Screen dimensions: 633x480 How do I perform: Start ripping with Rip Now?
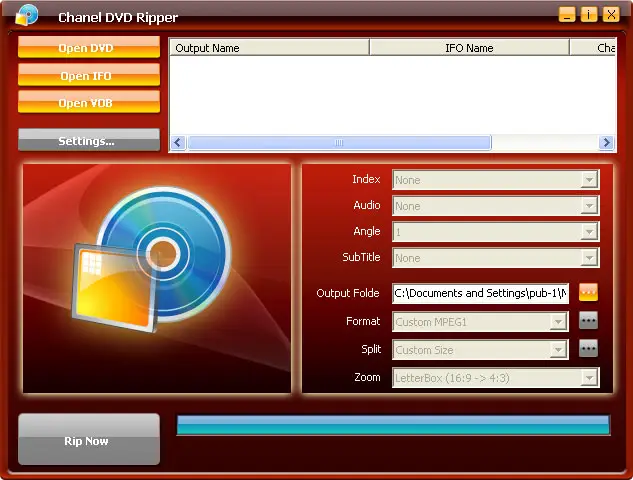click(89, 439)
